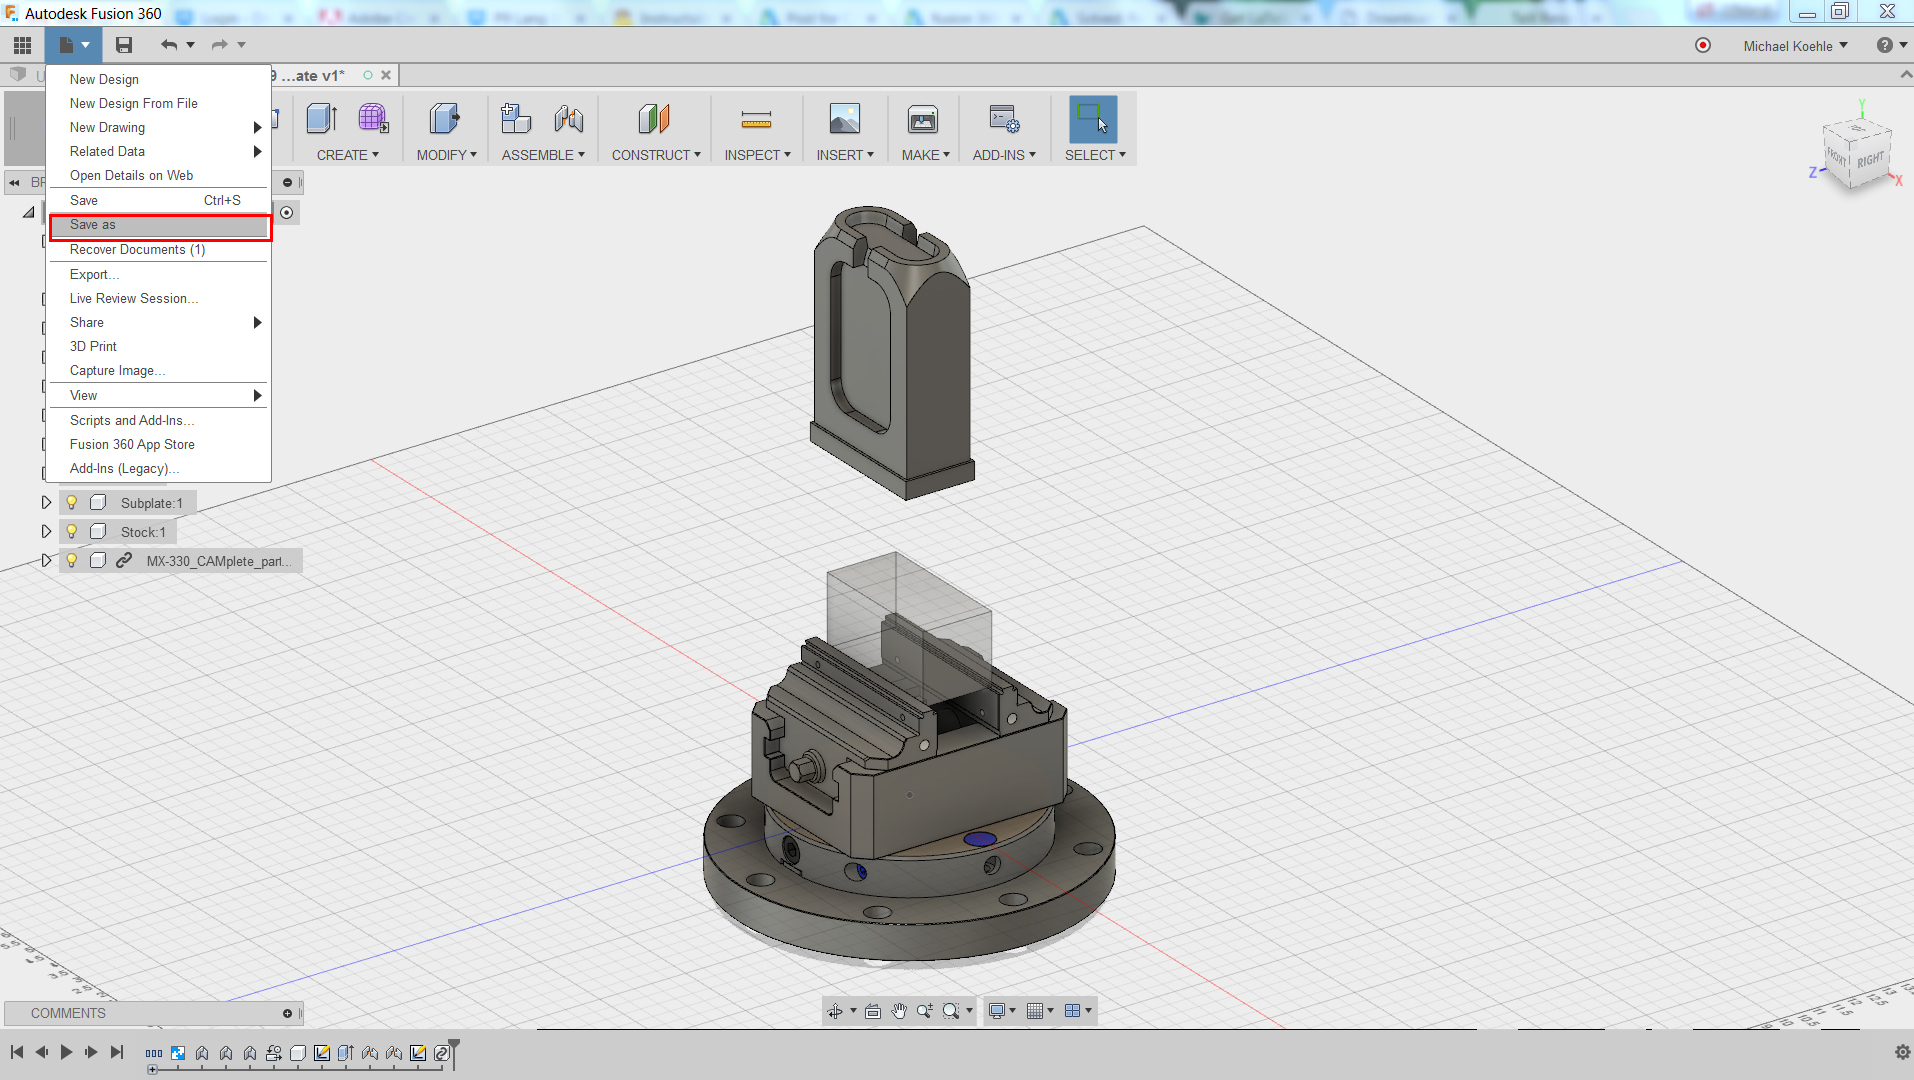Open the data panel grid icon
This screenshot has height=1080, width=1914.
click(22, 45)
